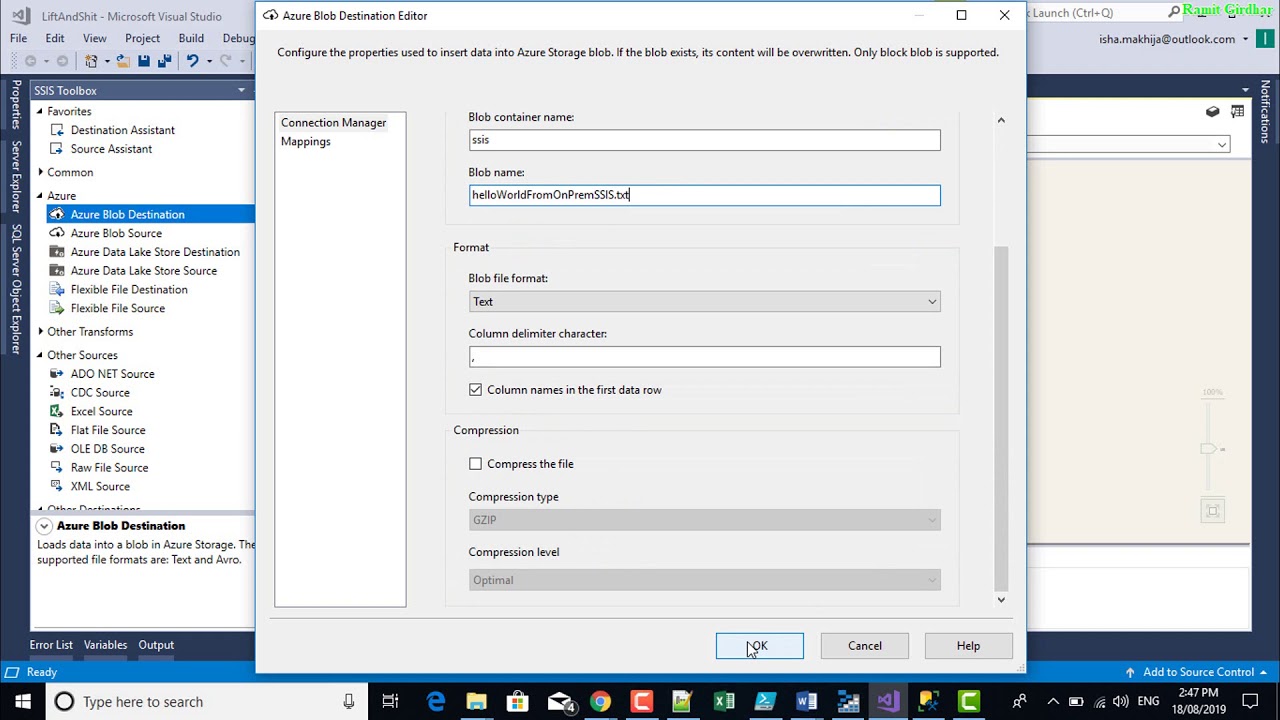1280x720 pixels.
Task: Enable Compress the file checkbox
Action: coord(475,464)
